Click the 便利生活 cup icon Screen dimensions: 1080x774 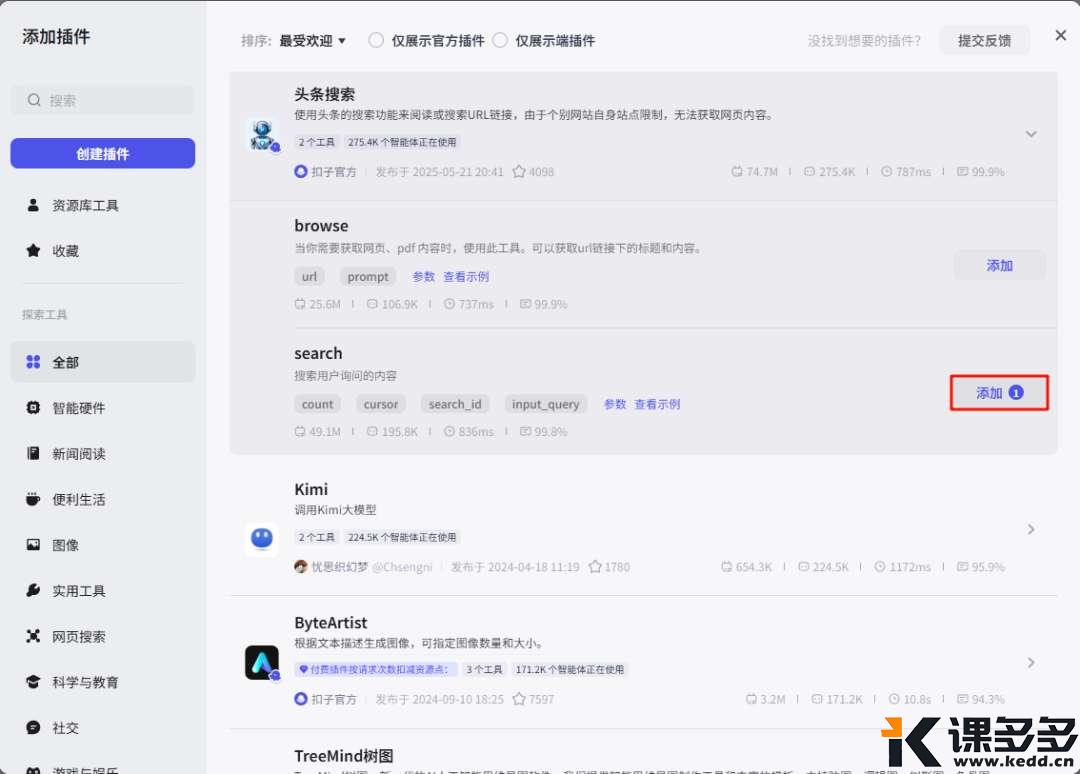33,499
